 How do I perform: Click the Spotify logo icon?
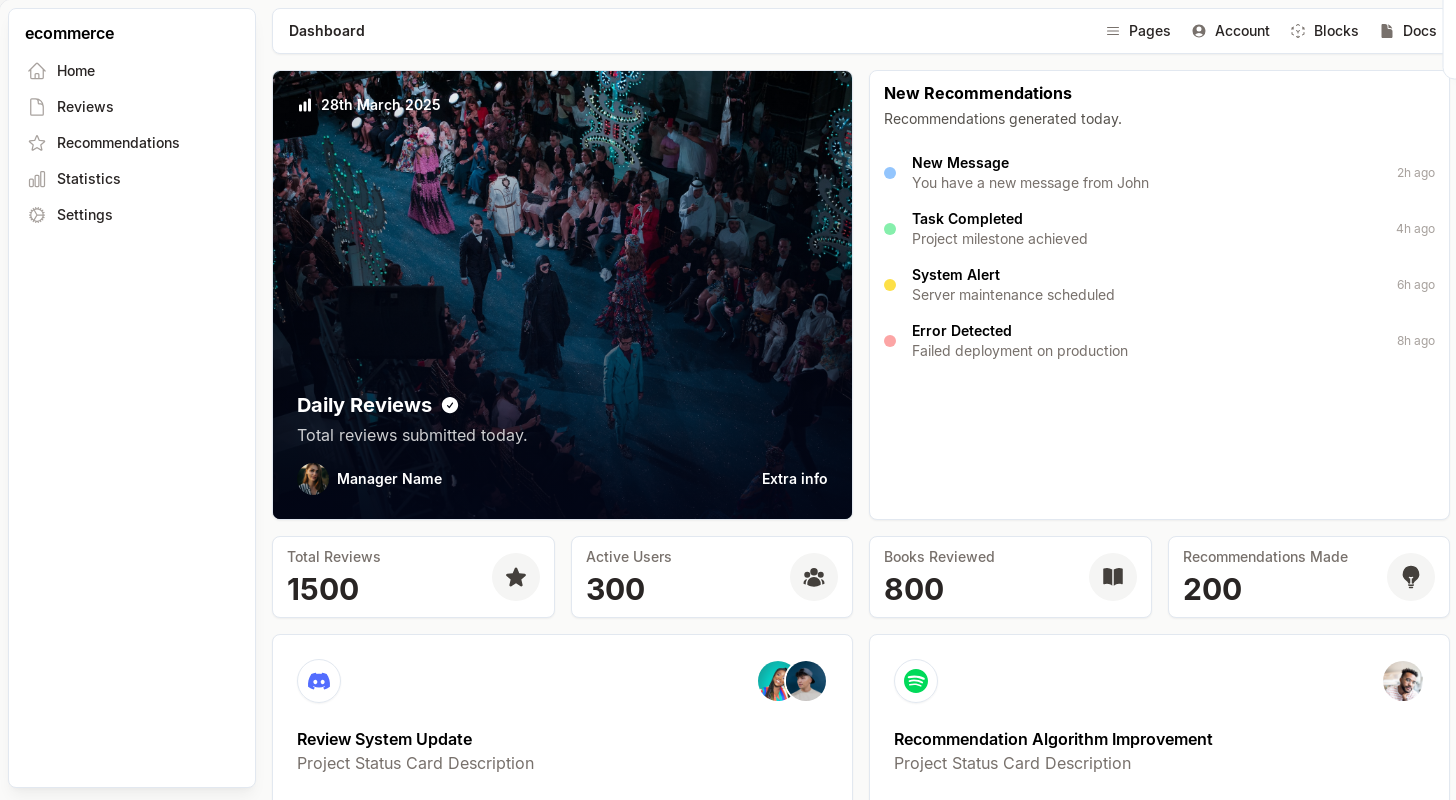[915, 681]
